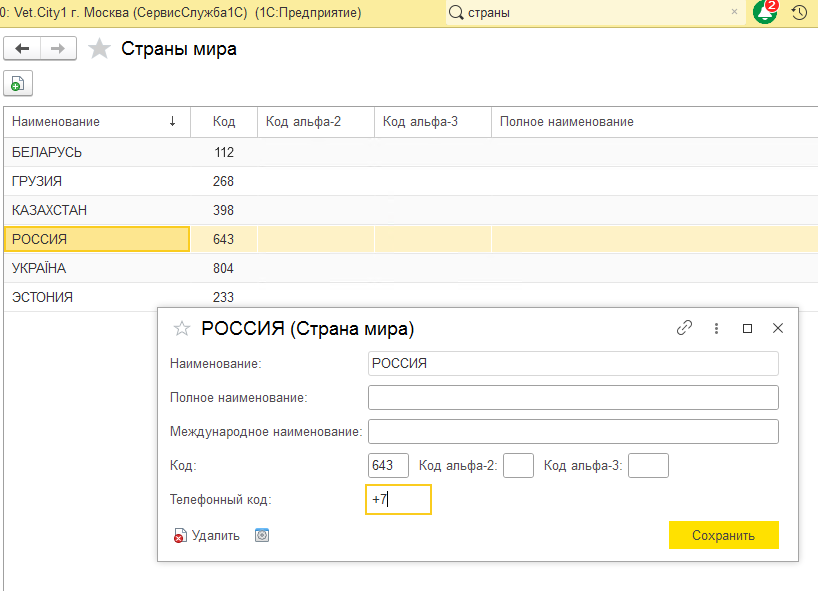Click the Полное наименование column header

pos(566,122)
